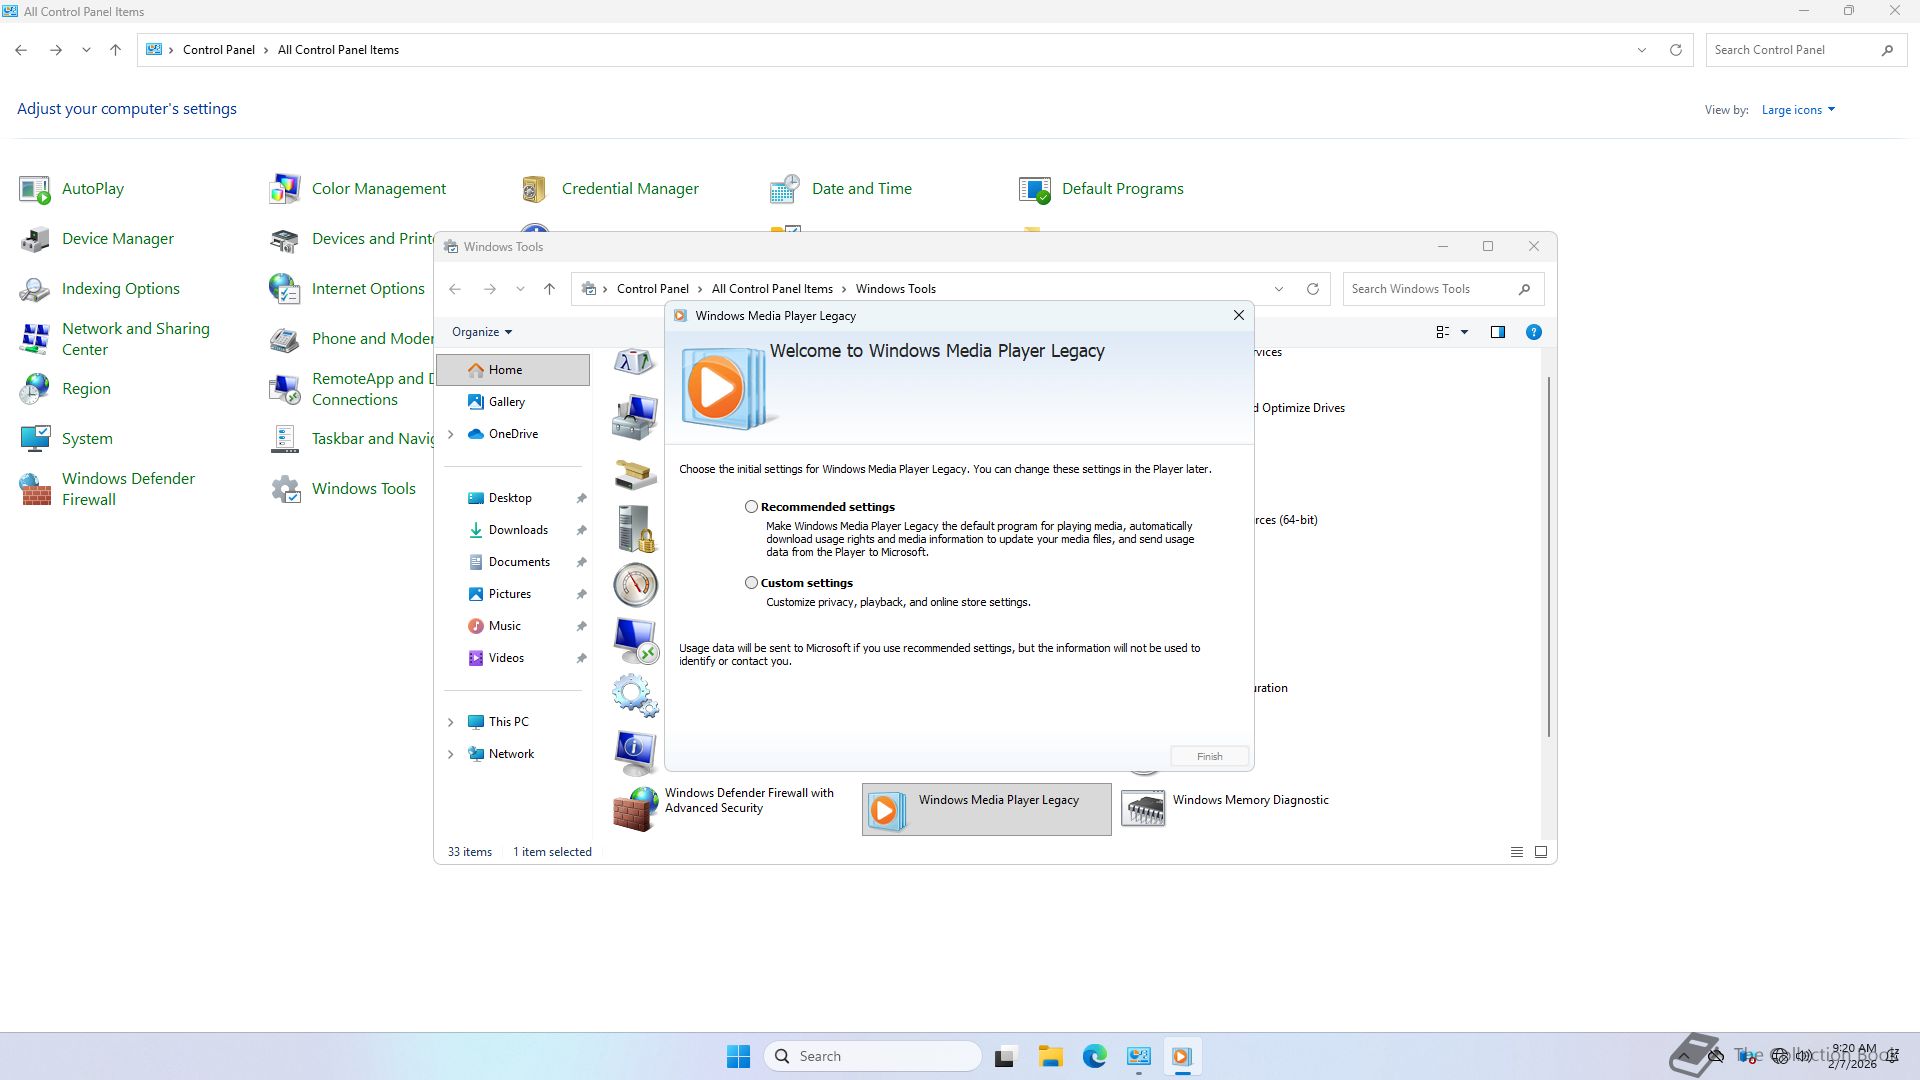Expand the This PC tree node
Screen dimensions: 1920x1080
450,722
